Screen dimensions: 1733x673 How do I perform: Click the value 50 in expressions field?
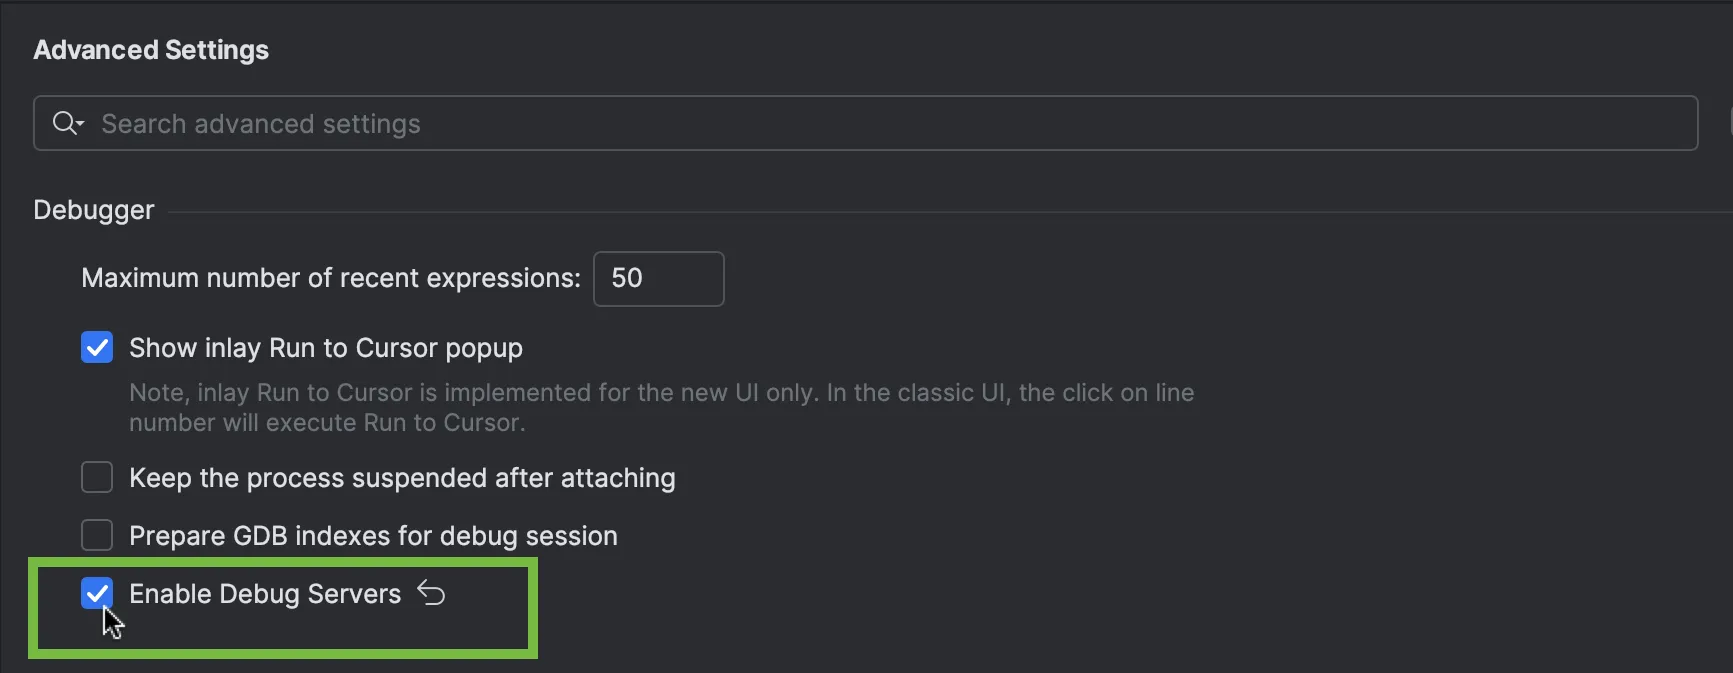coord(627,278)
